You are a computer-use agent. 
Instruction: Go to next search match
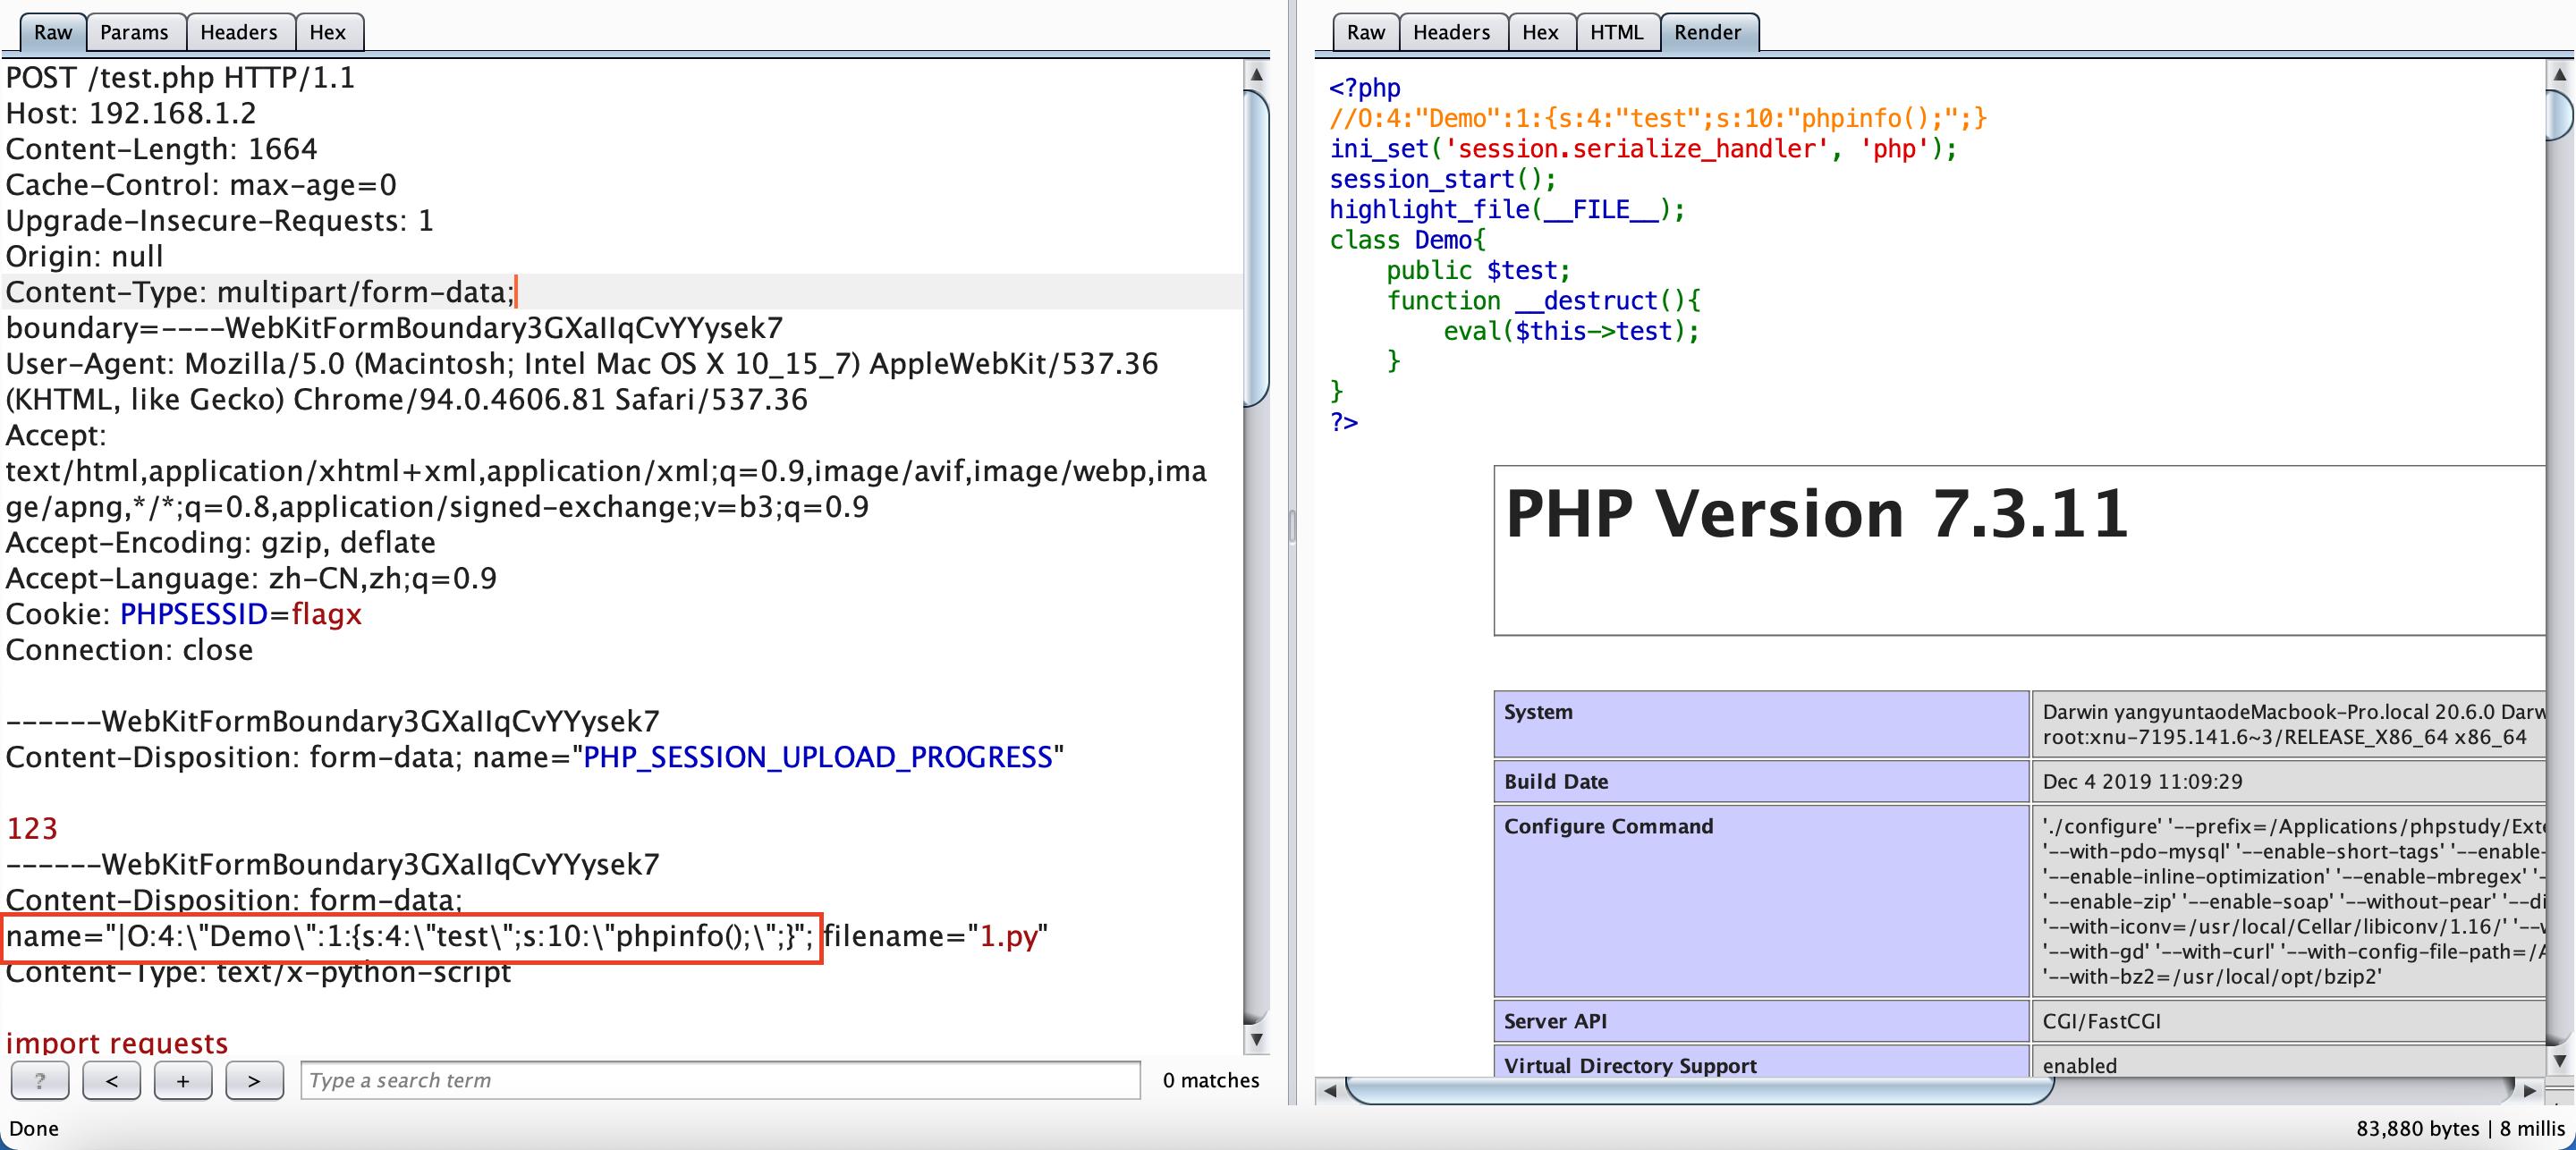pos(254,1080)
